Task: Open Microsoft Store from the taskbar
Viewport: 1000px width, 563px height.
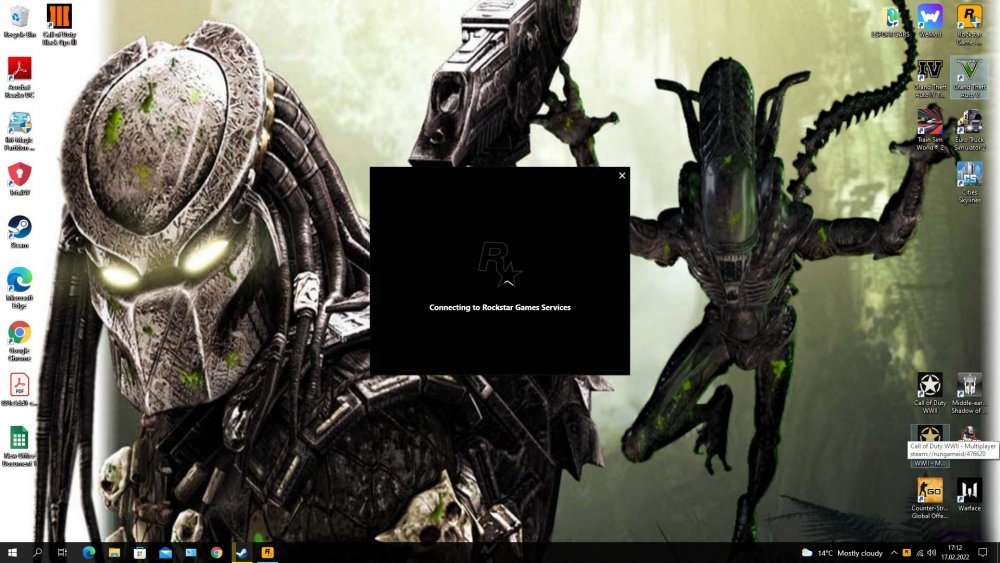Action: pyautogui.click(x=140, y=553)
